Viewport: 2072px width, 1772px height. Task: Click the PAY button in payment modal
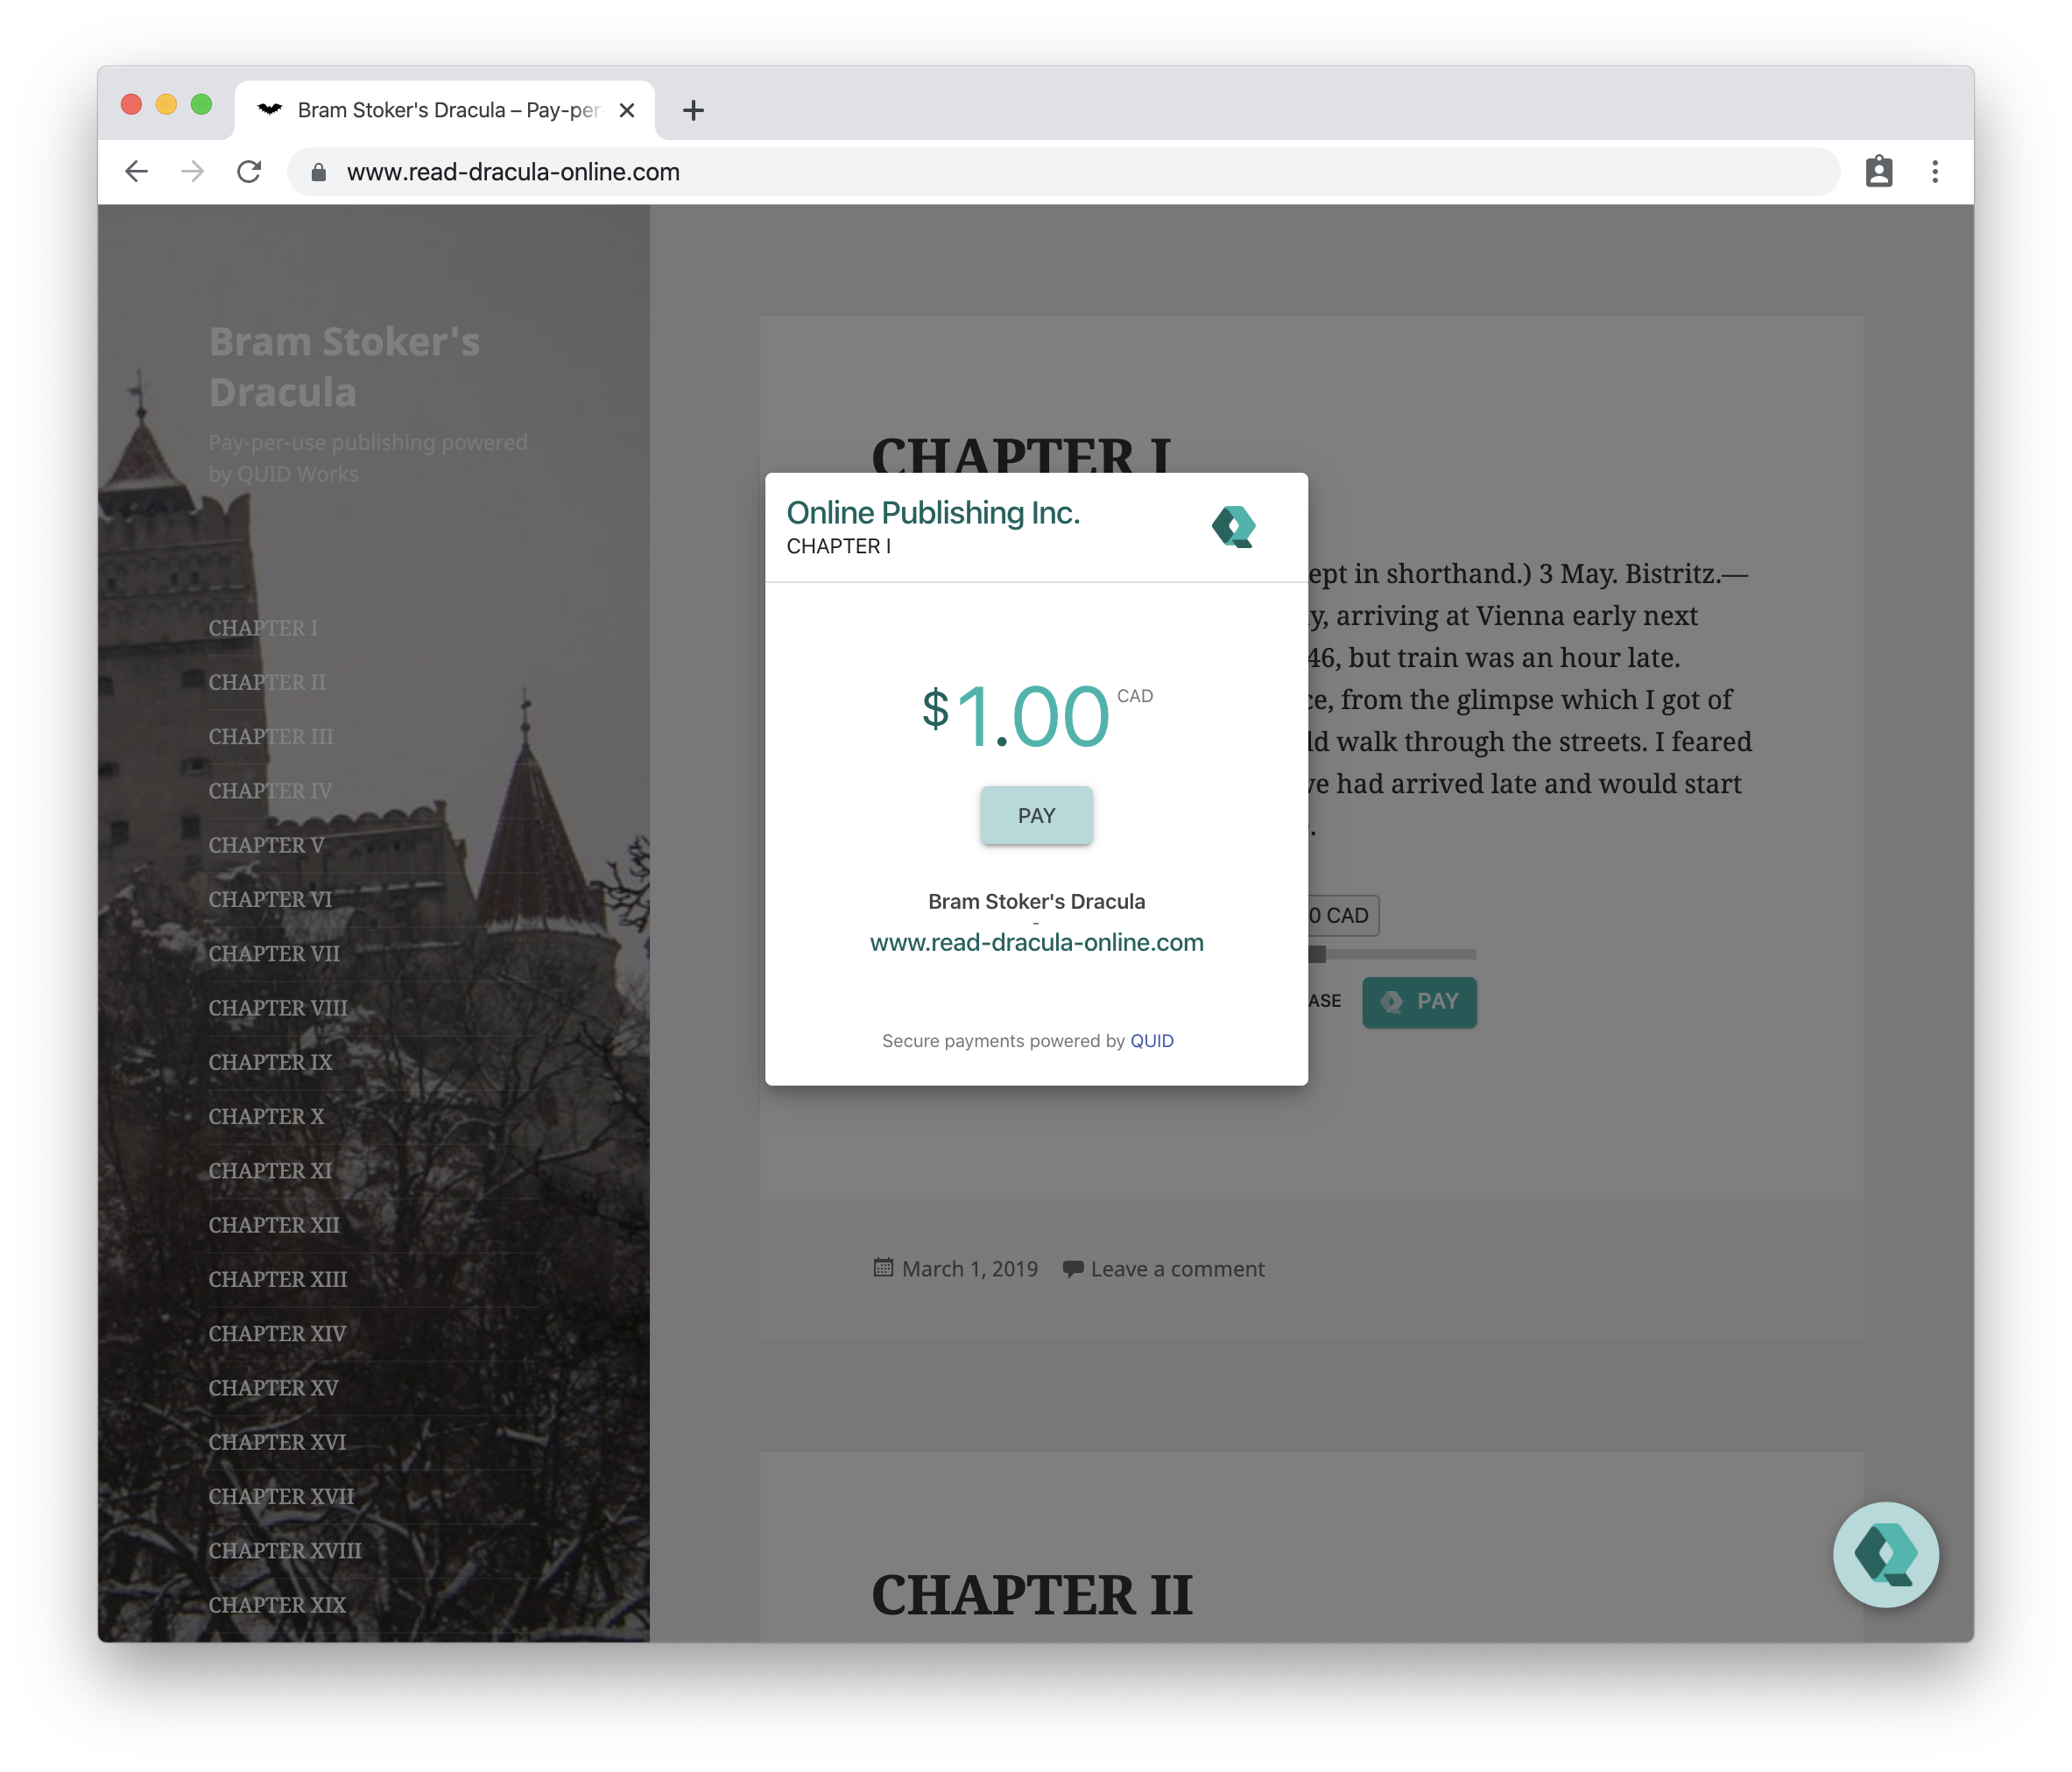1036,814
